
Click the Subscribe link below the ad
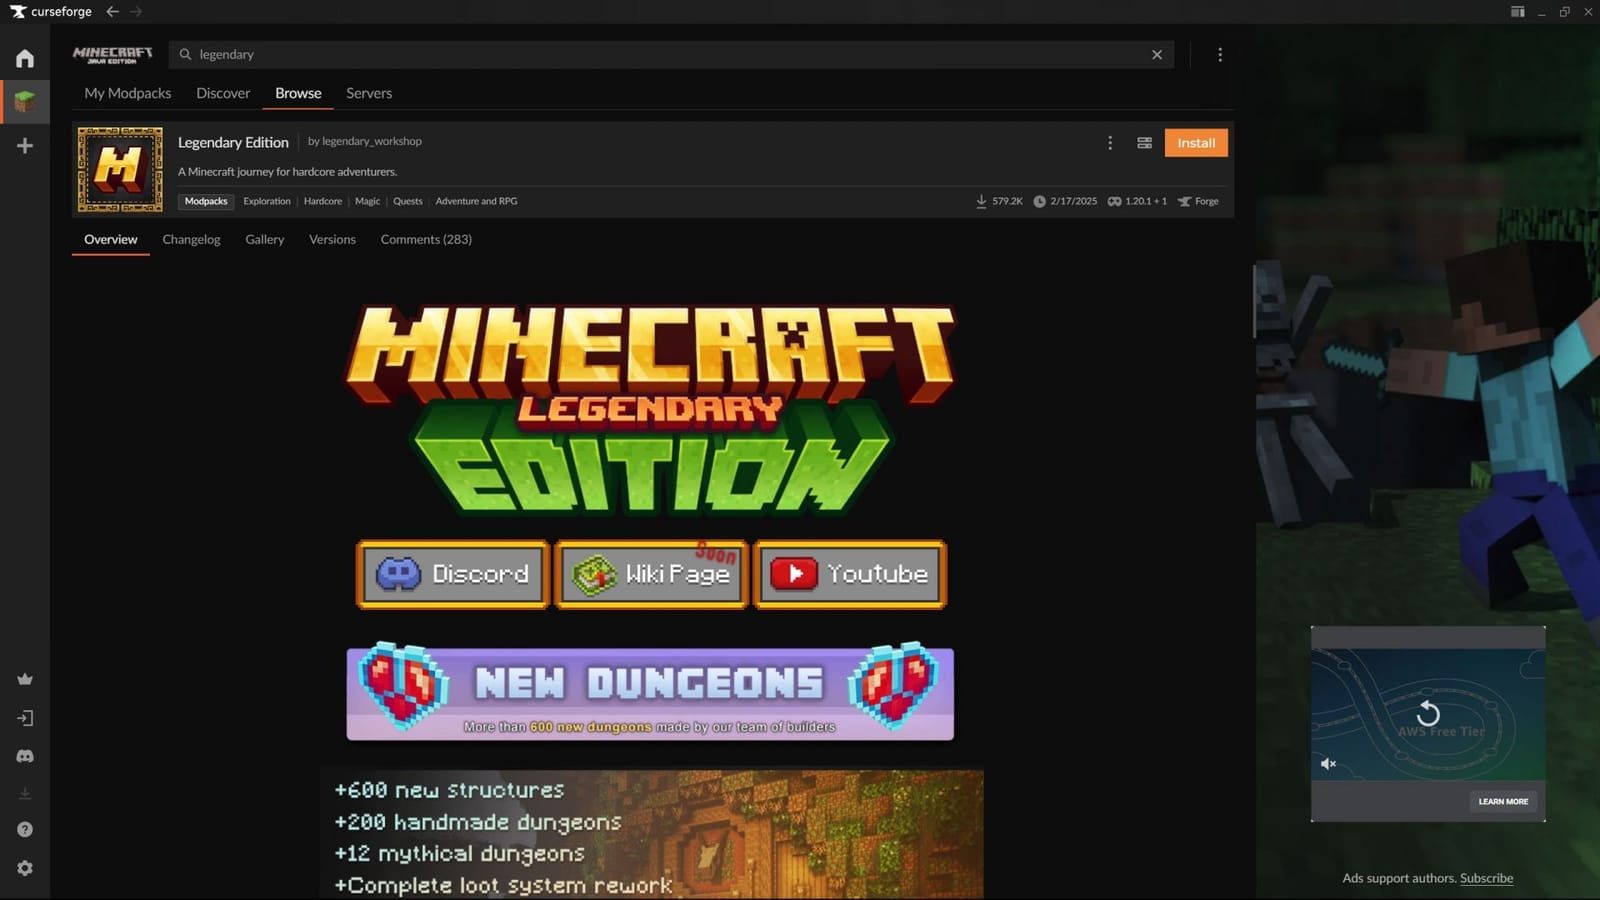tap(1486, 877)
